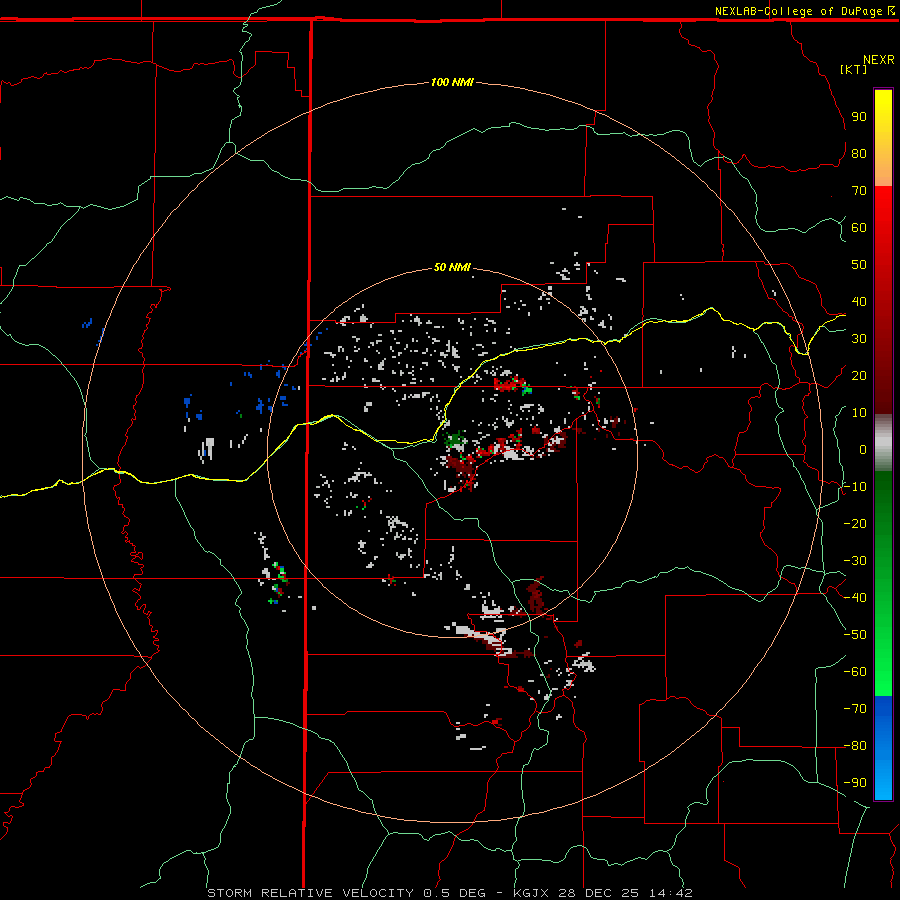Click the -50 value on velocity scale

click(855, 635)
